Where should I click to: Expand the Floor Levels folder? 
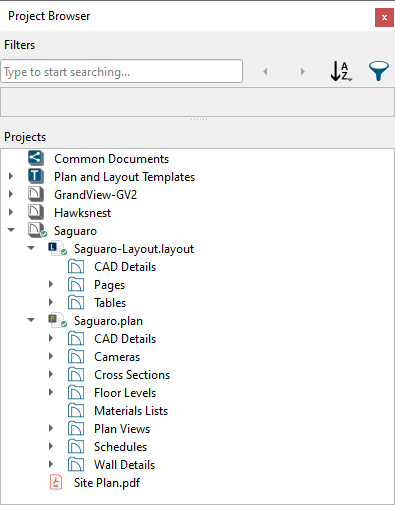tap(51, 392)
